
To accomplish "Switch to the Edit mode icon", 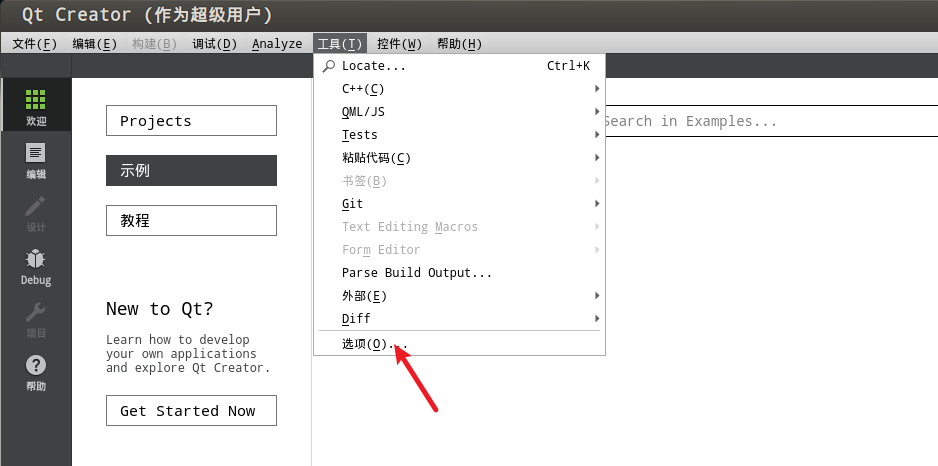I will pyautogui.click(x=36, y=153).
